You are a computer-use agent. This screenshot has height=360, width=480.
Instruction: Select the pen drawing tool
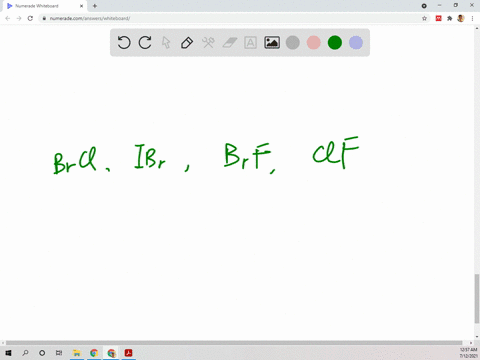[187, 43]
